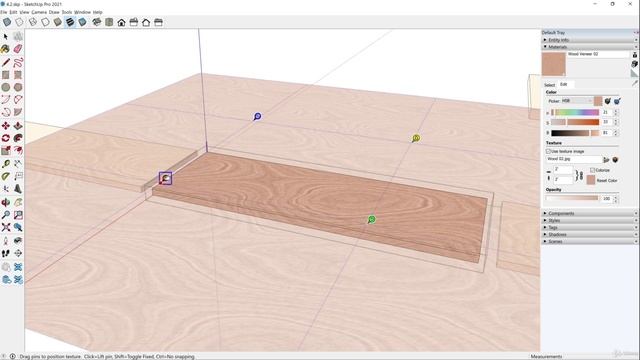
Task: Select the arrow Select tool
Action: (x=5, y=37)
